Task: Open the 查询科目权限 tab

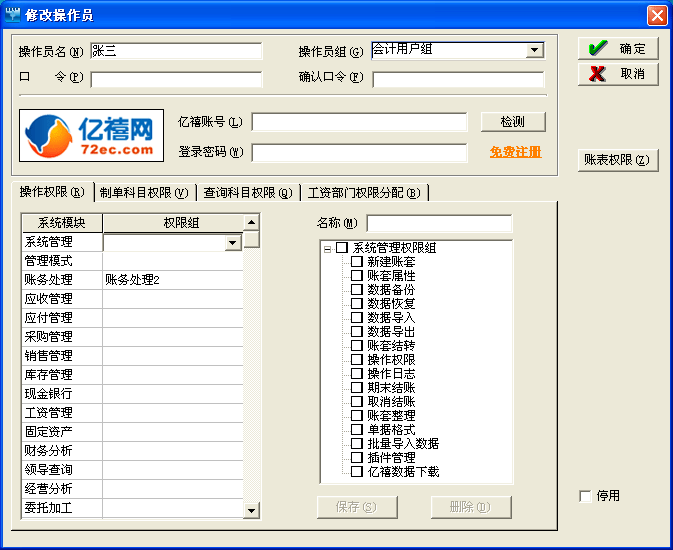Action: coord(247,192)
